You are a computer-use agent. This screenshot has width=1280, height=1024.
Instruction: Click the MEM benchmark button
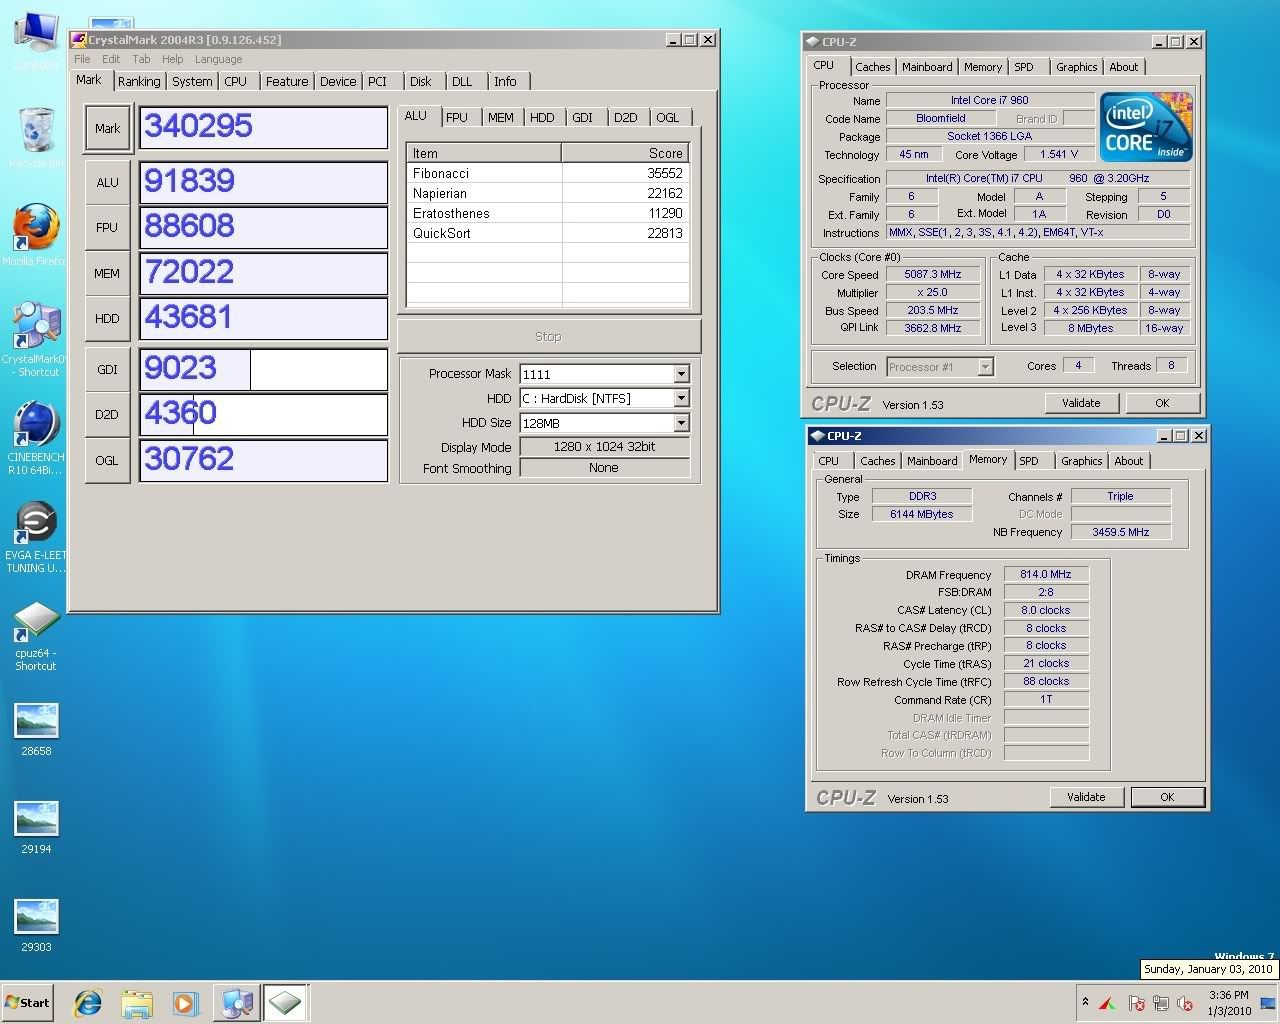click(108, 273)
